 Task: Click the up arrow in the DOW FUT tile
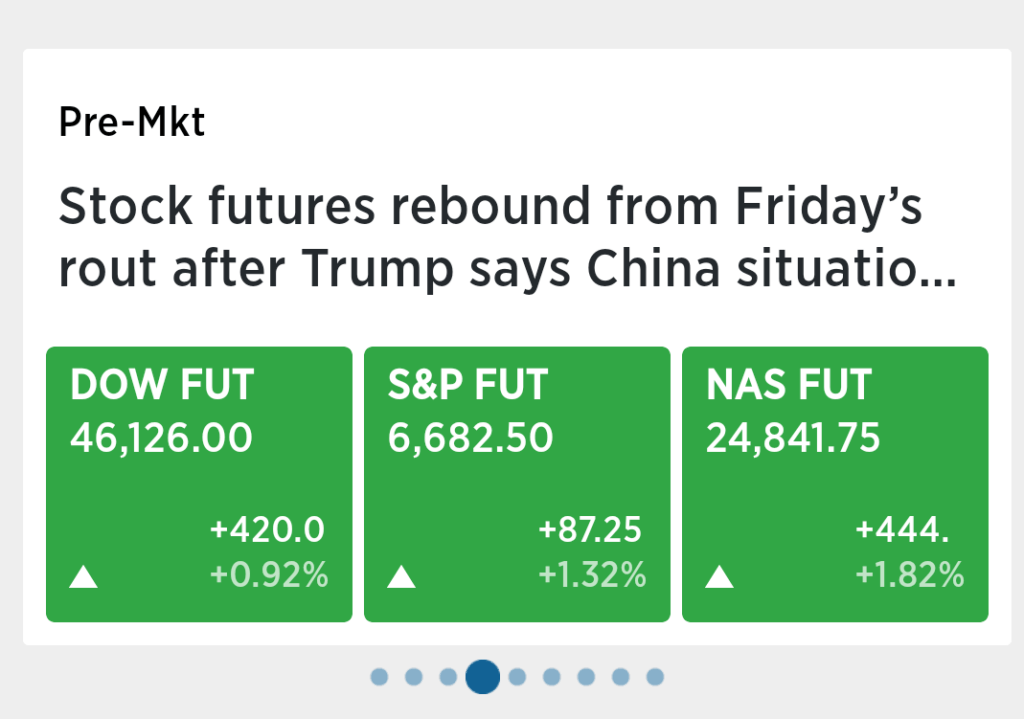84,577
